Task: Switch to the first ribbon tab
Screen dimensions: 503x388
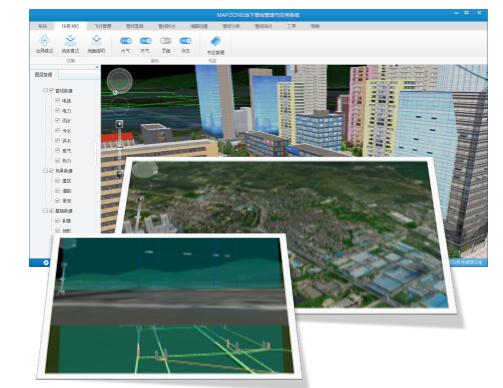Action: click(x=42, y=26)
